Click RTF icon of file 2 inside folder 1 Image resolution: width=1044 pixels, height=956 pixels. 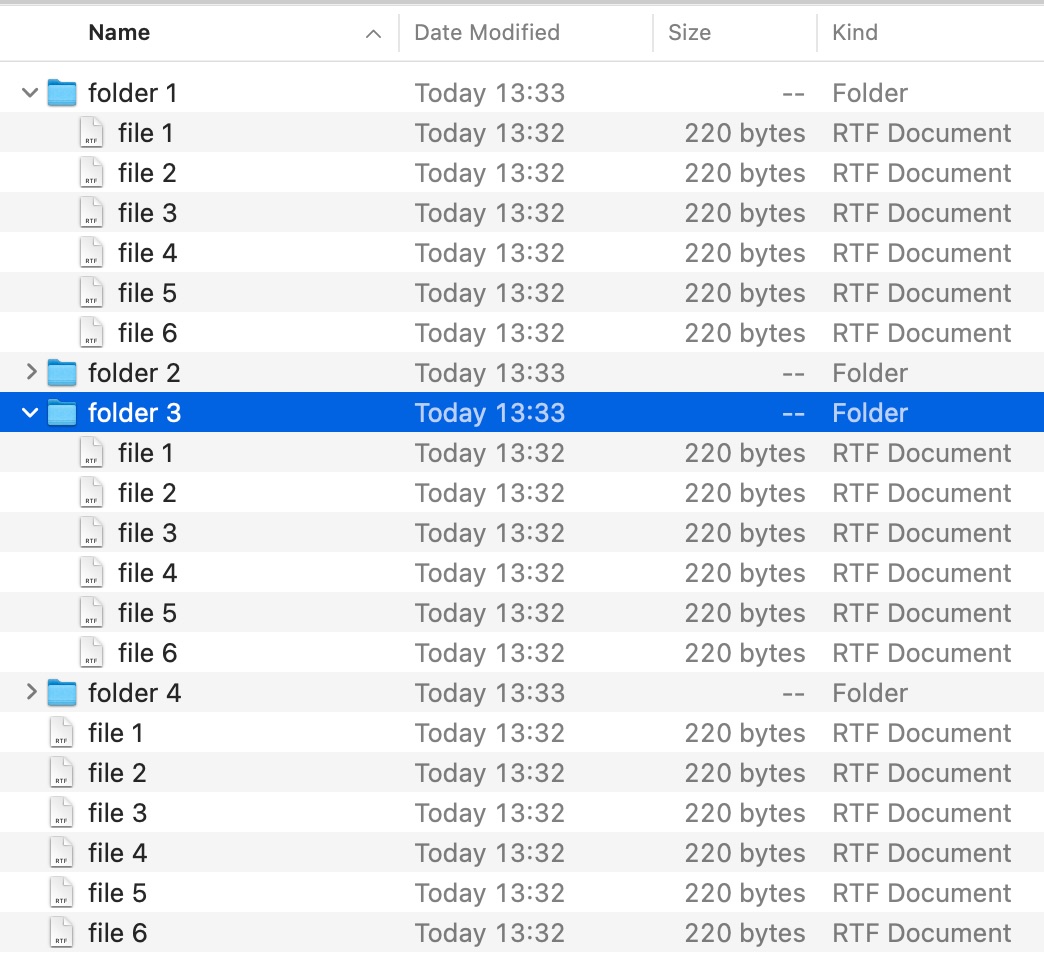[x=92, y=173]
